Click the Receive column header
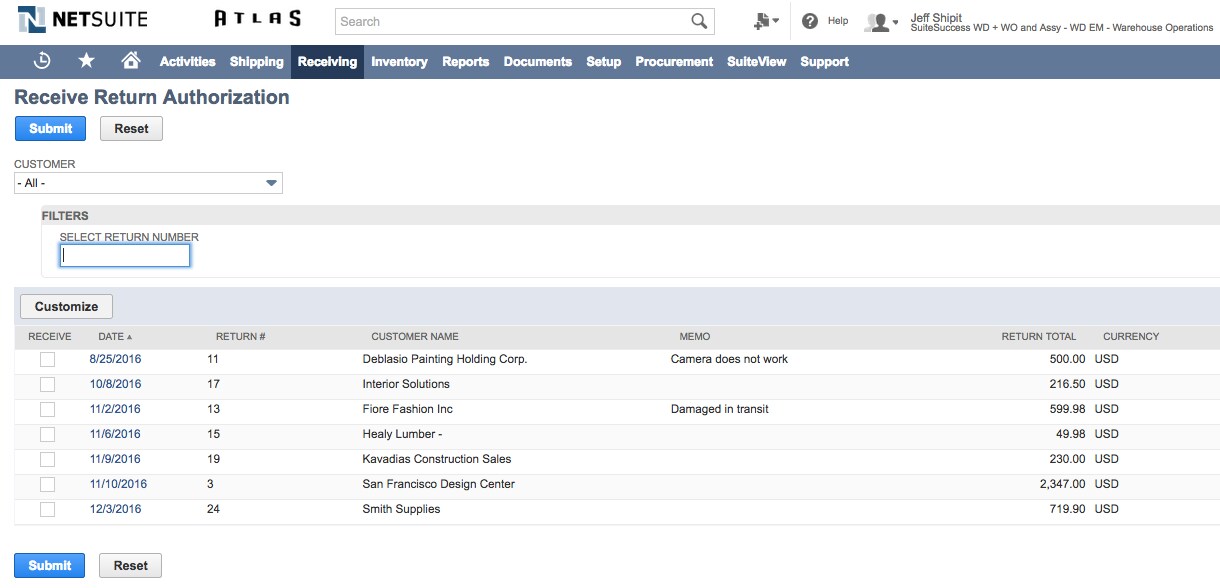 pos(50,337)
